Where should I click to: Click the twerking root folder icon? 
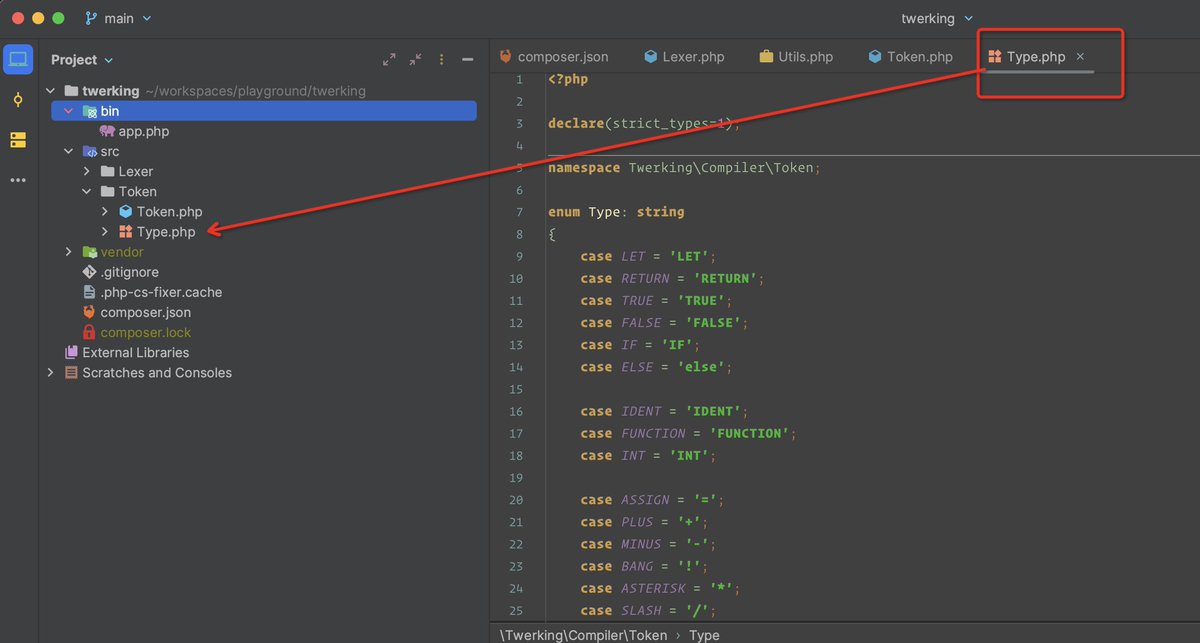(71, 91)
